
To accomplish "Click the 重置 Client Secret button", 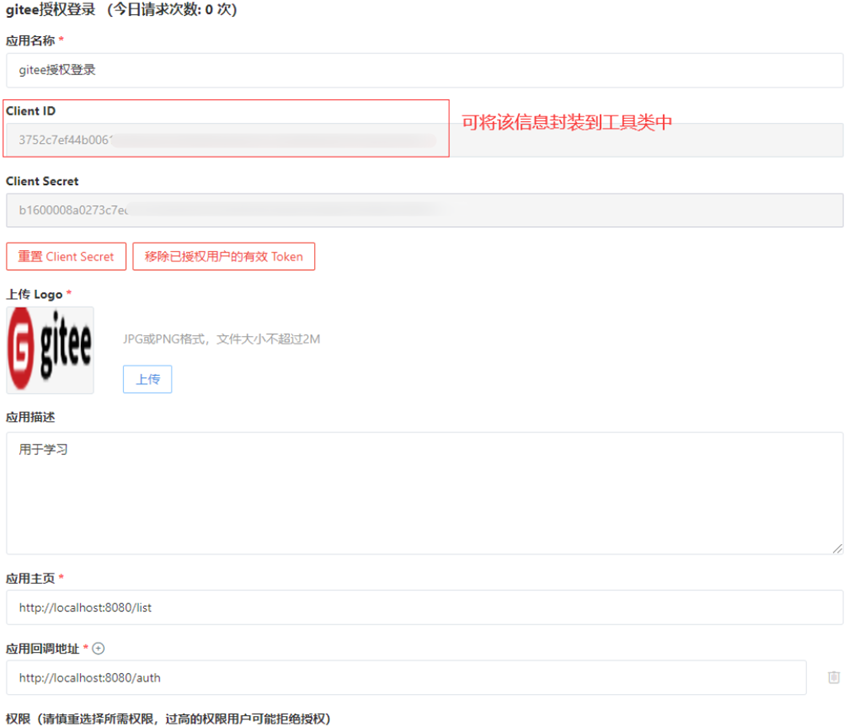I will [65, 256].
